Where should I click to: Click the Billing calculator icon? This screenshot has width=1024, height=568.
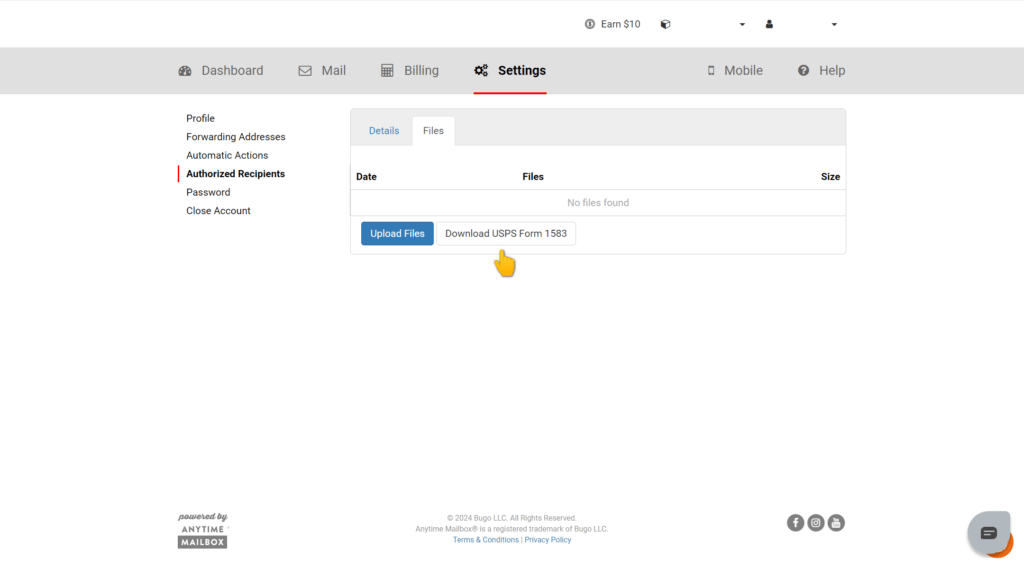point(387,71)
